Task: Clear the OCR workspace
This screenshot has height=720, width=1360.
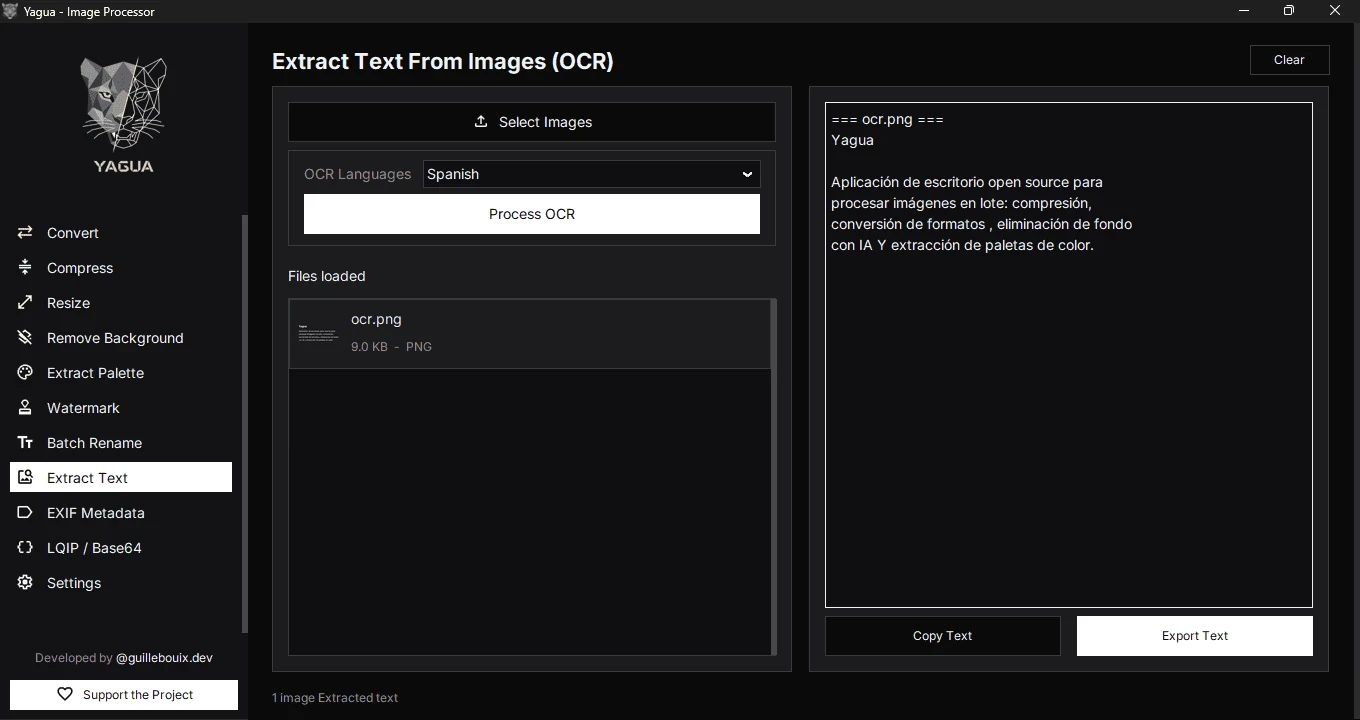Action: pos(1289,60)
